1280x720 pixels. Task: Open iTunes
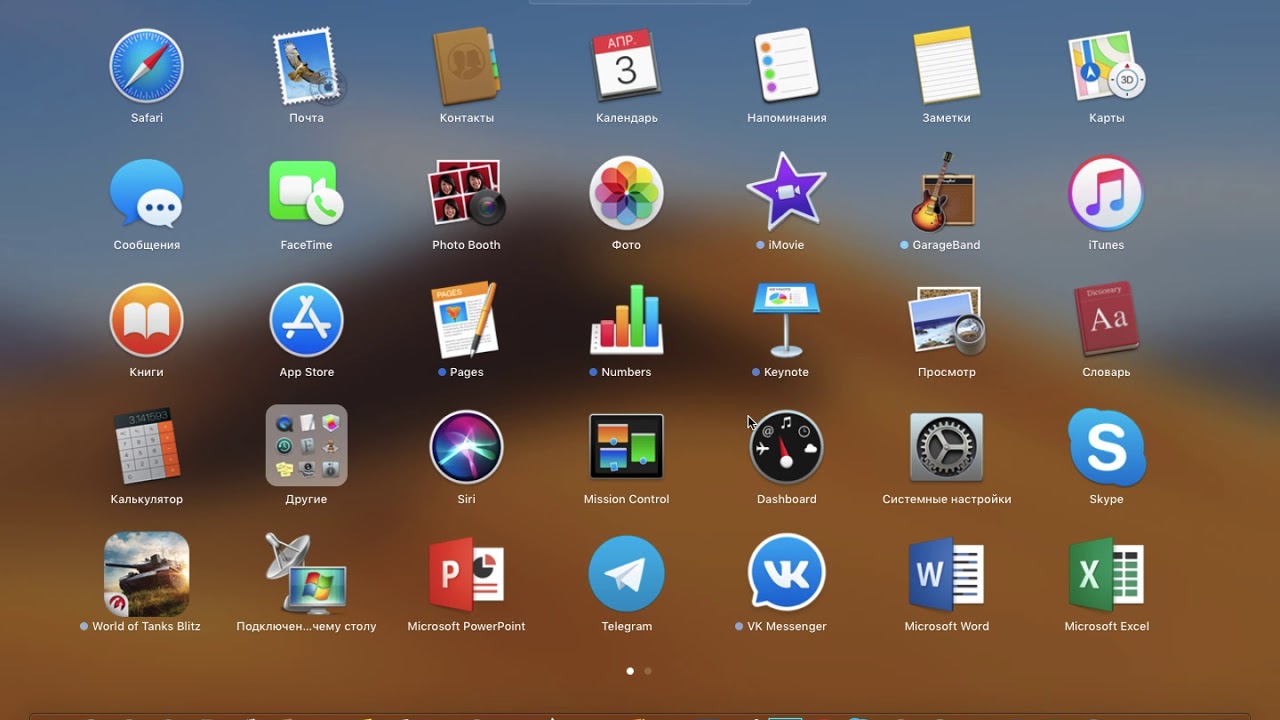tap(1107, 193)
